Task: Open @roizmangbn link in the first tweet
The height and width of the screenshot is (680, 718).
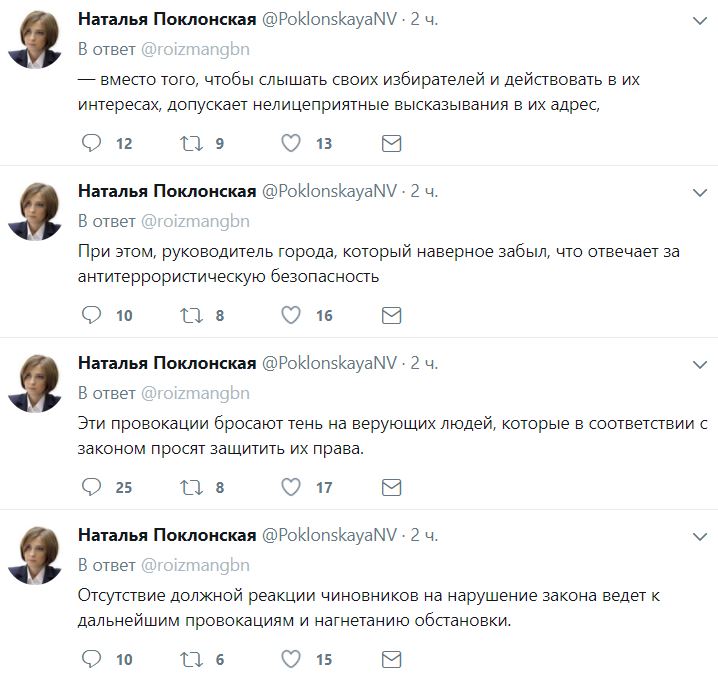Action: [196, 49]
